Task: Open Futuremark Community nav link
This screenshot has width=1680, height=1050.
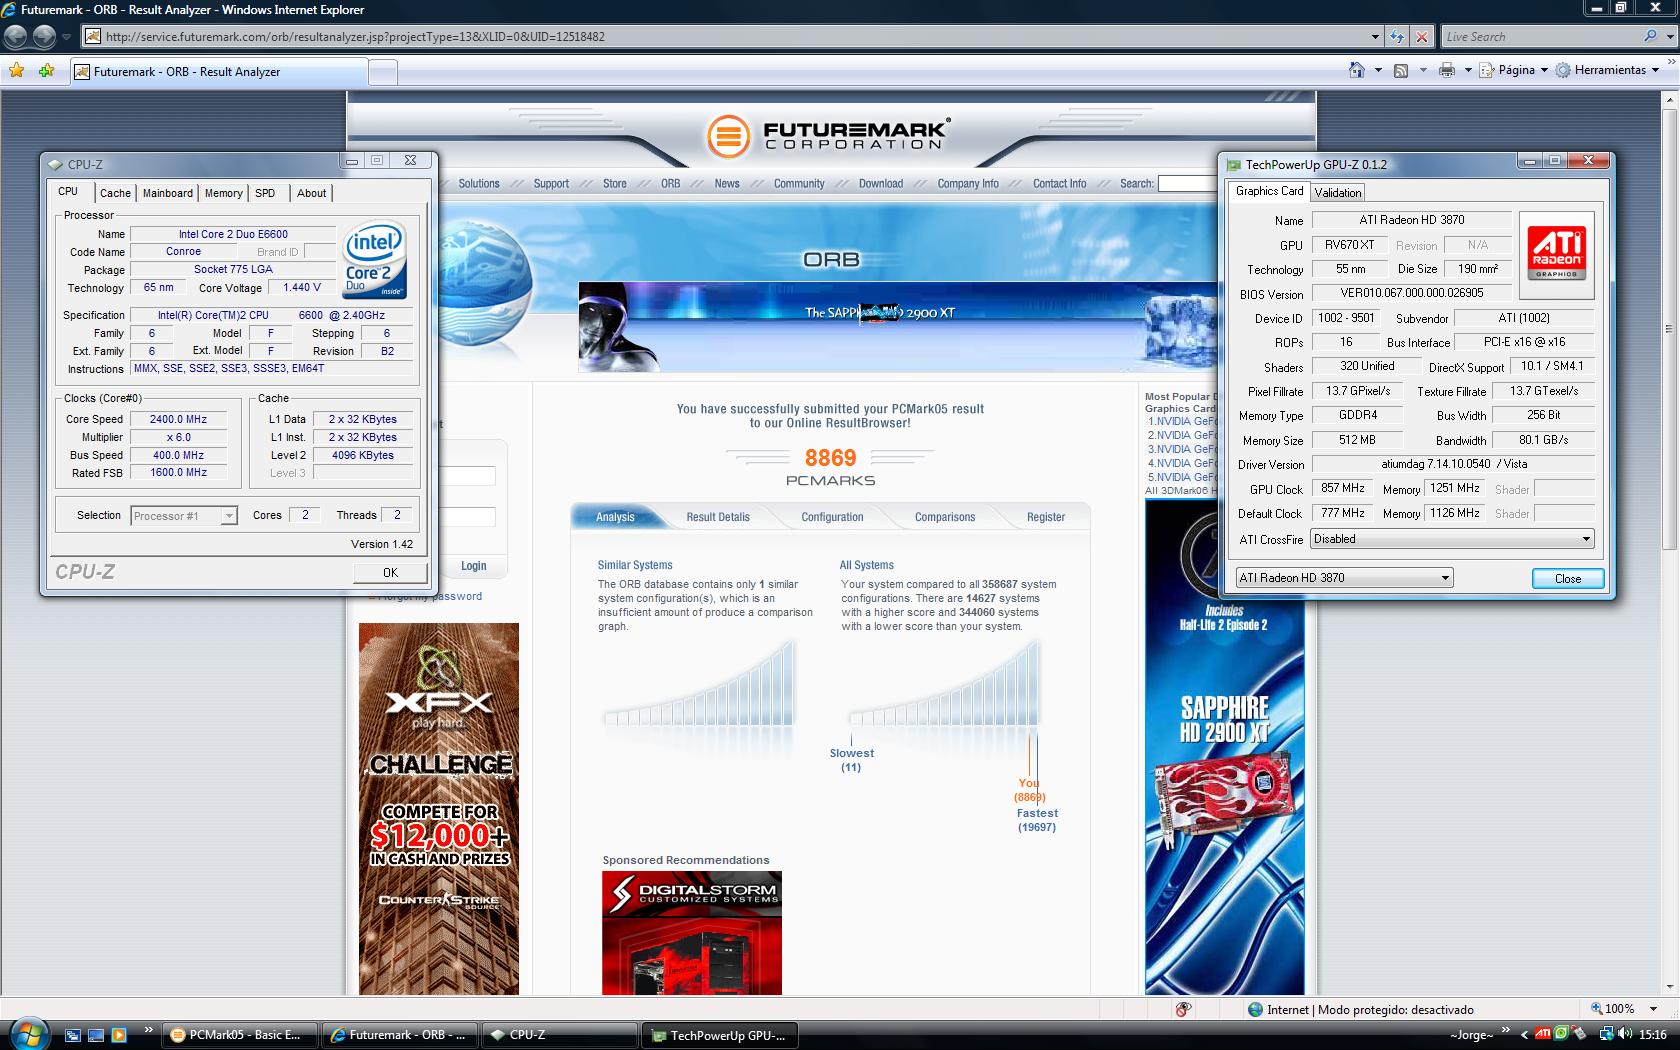Action: (x=799, y=184)
